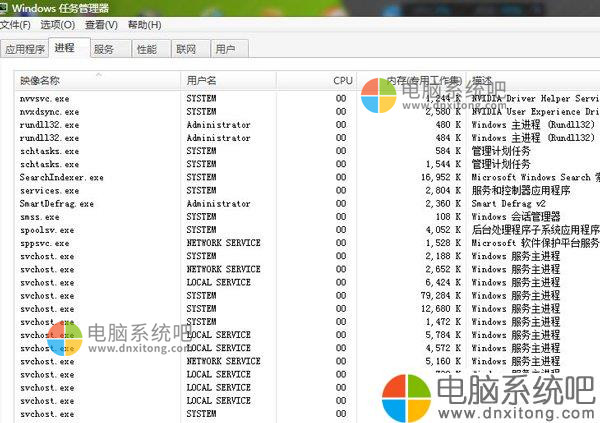Select the services.exe process
Viewport: 600px width, 423px height.
pyautogui.click(x=49, y=191)
